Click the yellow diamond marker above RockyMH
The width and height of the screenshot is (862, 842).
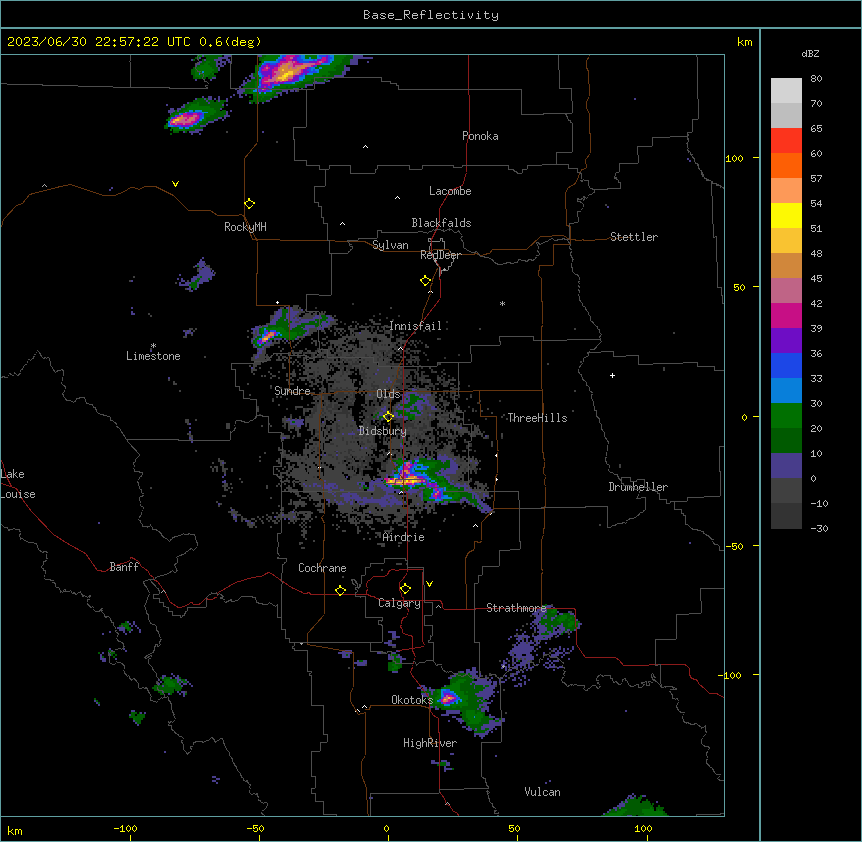pyautogui.click(x=249, y=204)
